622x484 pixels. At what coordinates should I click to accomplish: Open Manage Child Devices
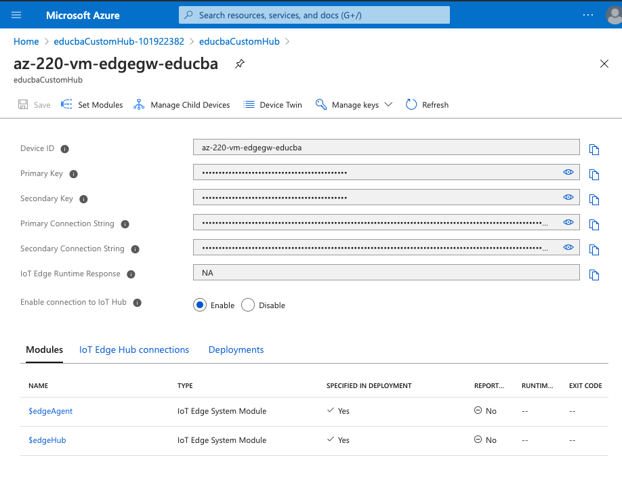click(182, 105)
